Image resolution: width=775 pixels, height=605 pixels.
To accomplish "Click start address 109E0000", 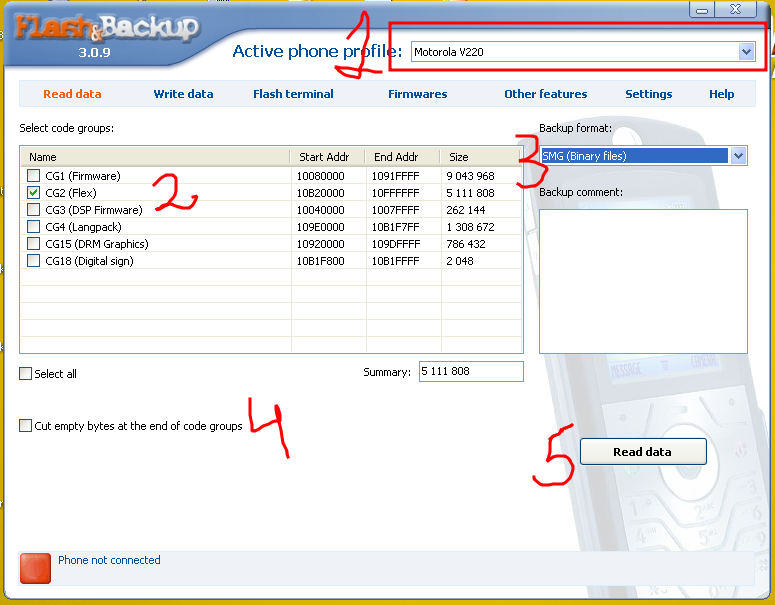I will (x=320, y=227).
